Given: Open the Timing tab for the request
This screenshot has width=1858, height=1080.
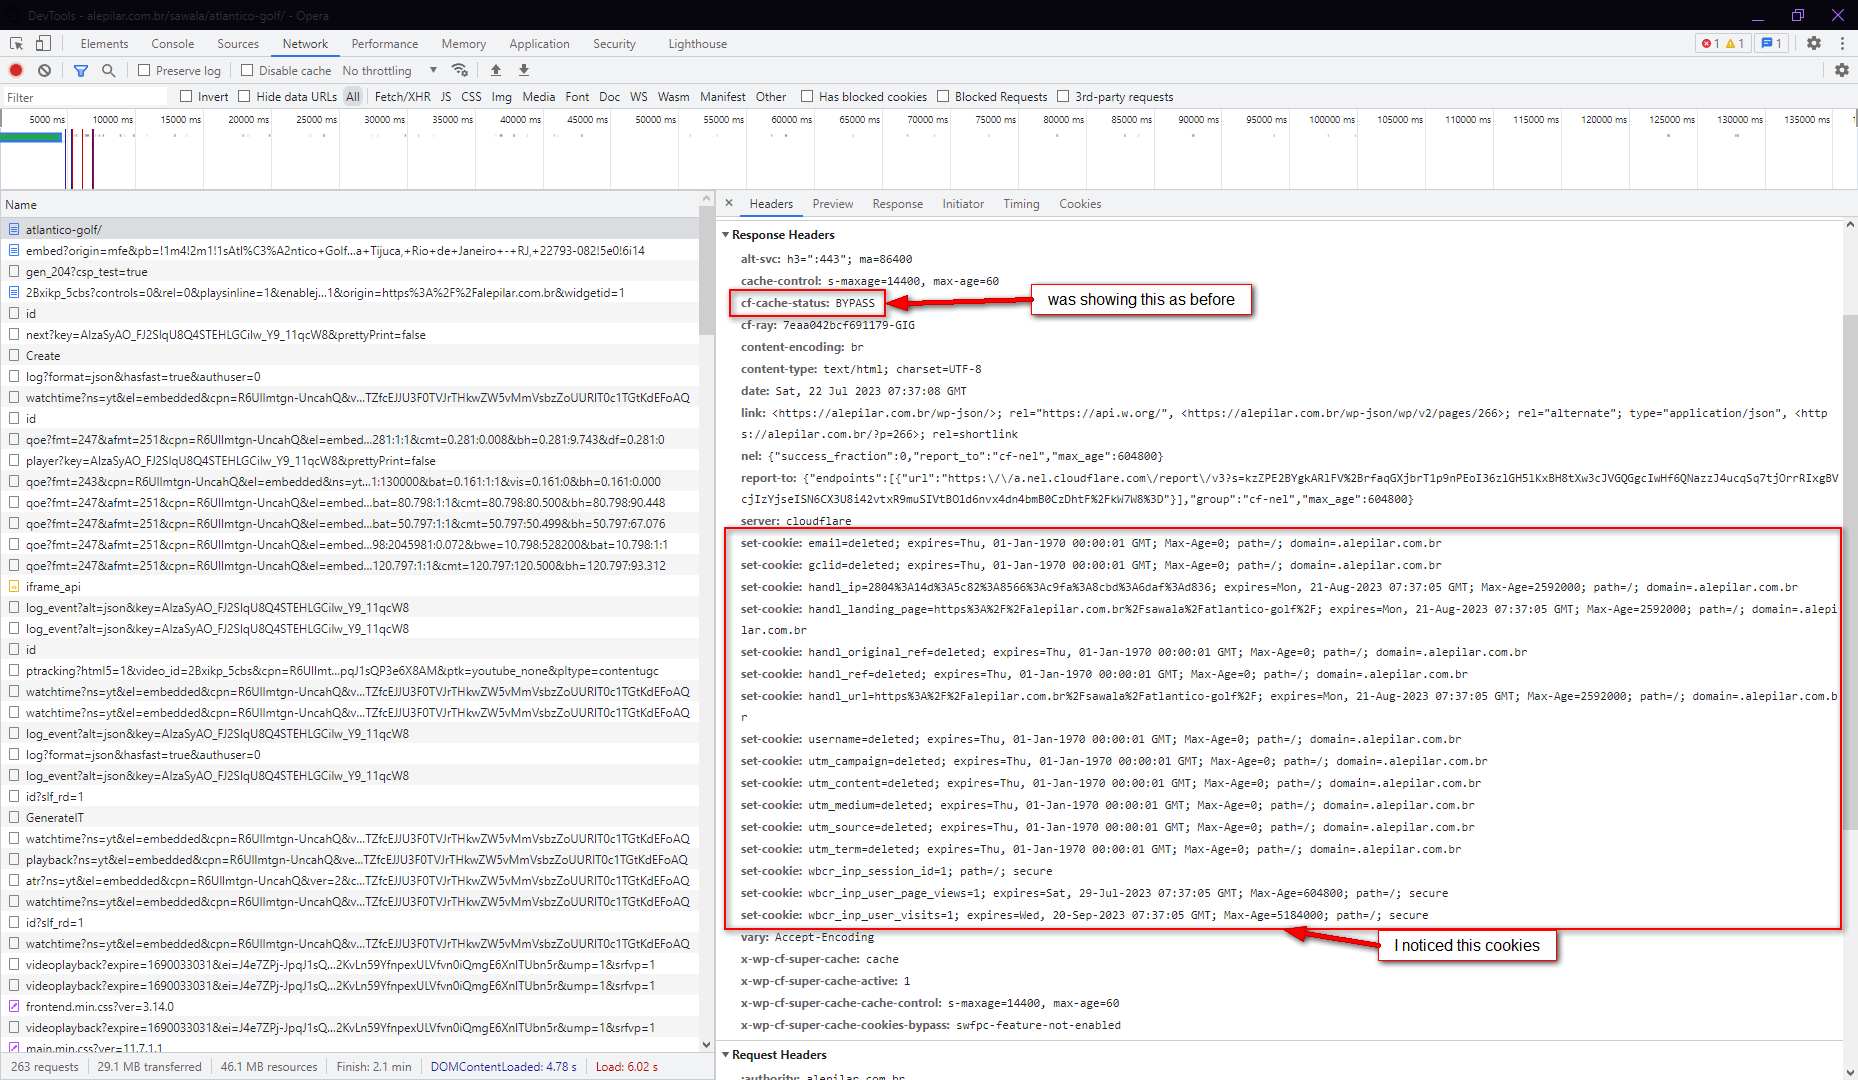Looking at the screenshot, I should click(1021, 204).
